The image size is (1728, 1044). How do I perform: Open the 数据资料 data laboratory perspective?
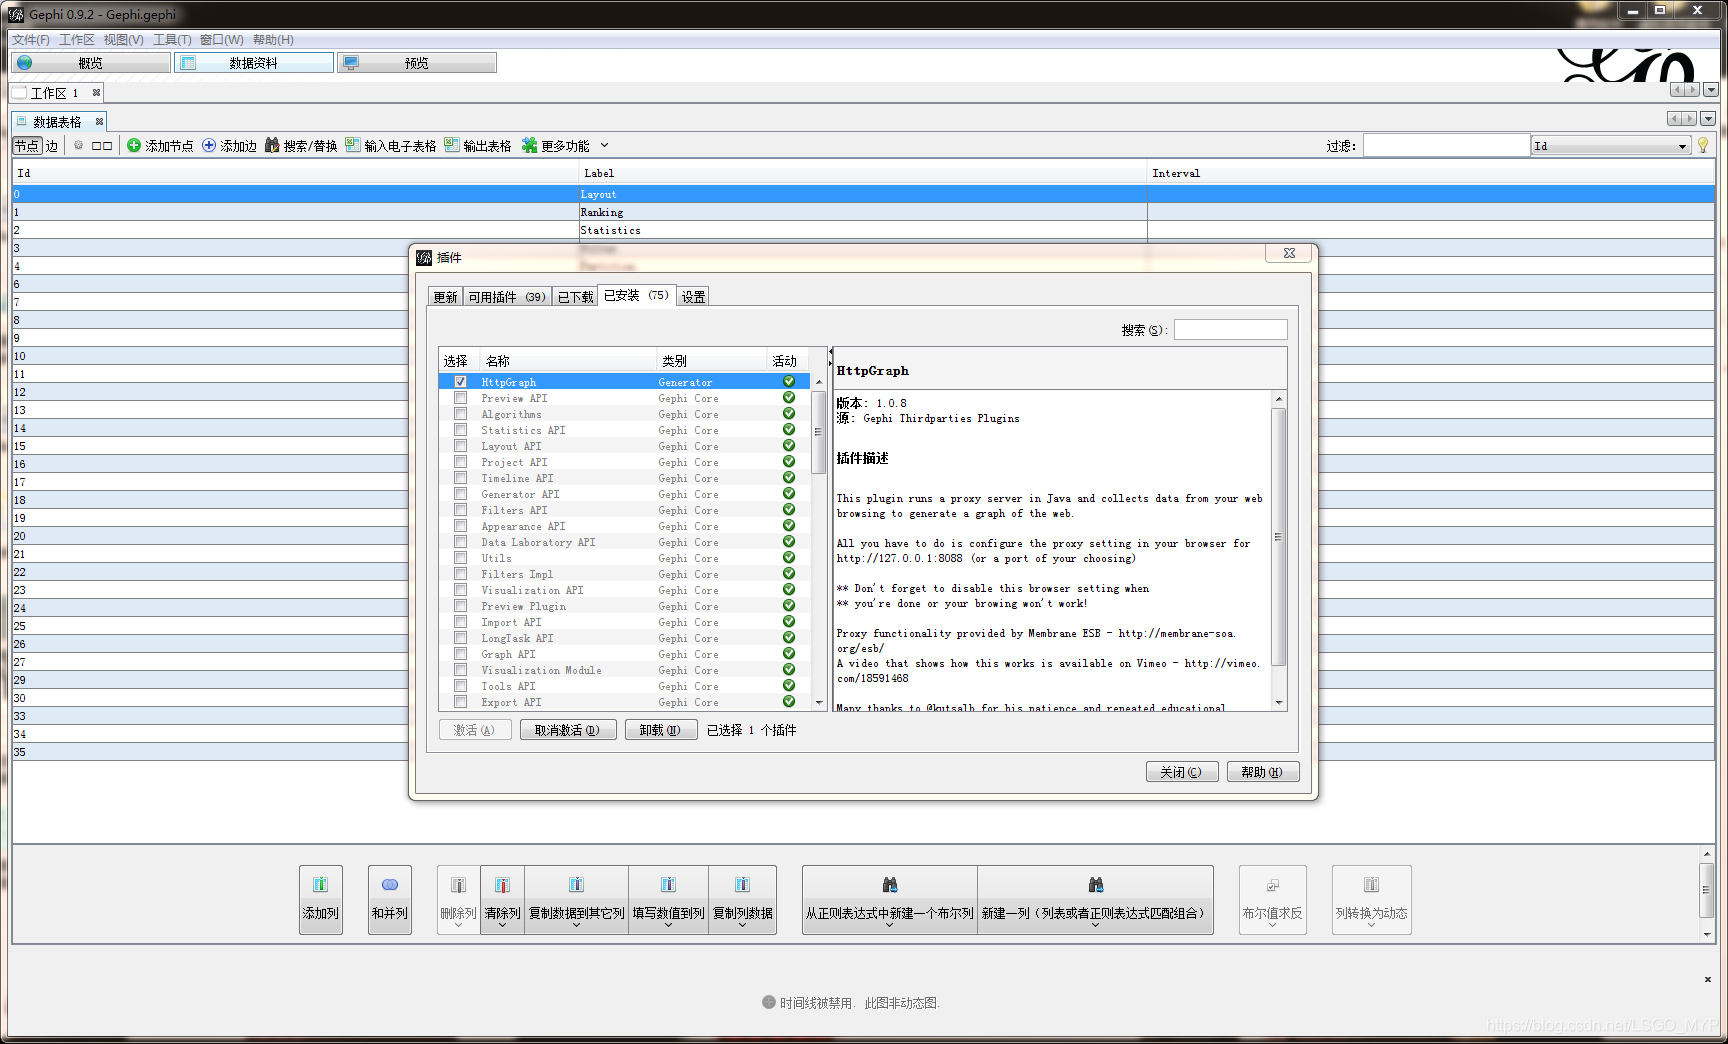(253, 63)
